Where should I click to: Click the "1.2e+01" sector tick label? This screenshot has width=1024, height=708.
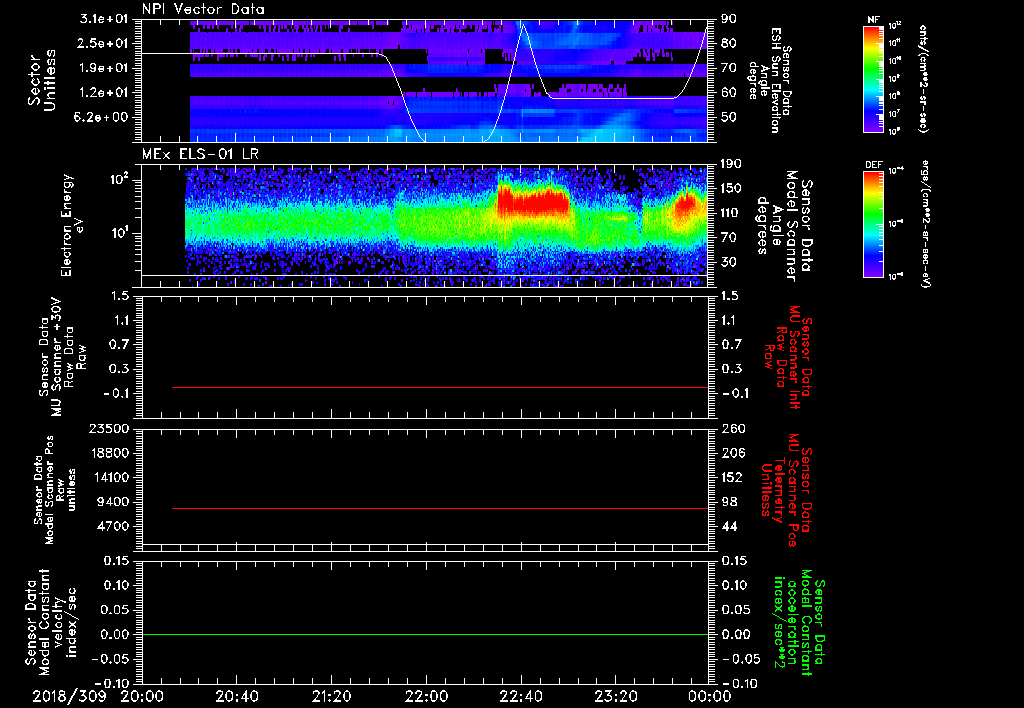coord(104,93)
